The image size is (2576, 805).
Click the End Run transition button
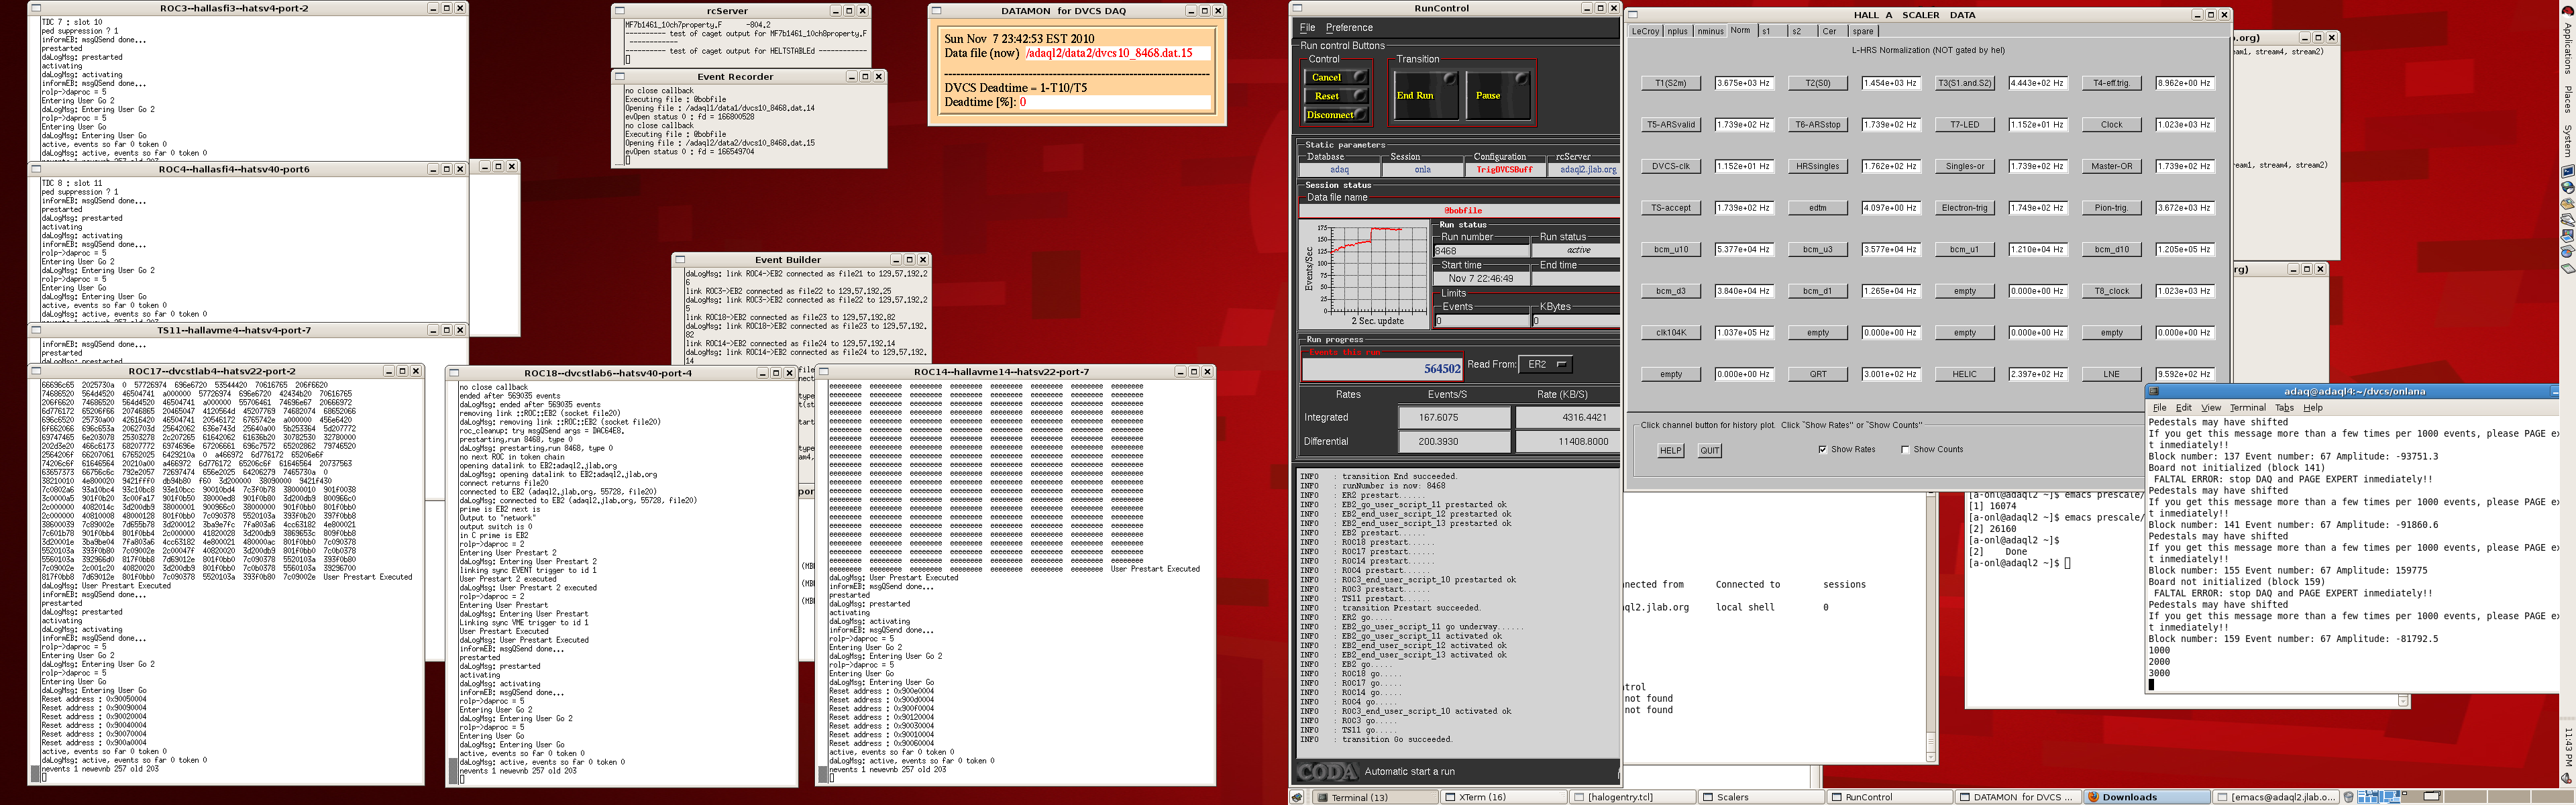[1426, 96]
